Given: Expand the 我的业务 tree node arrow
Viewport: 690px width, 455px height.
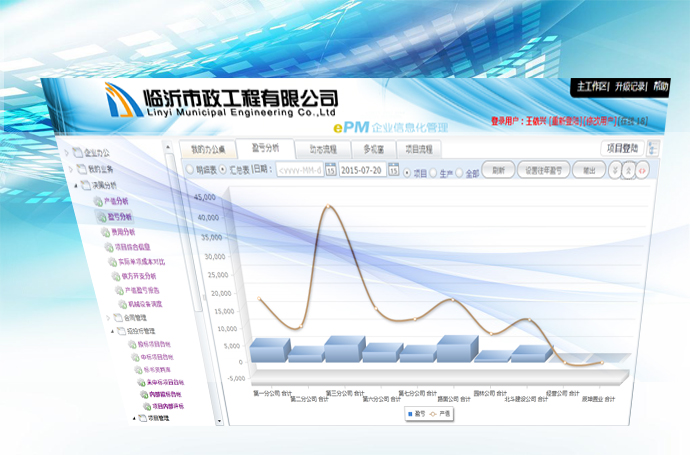Looking at the screenshot, I should [70, 169].
